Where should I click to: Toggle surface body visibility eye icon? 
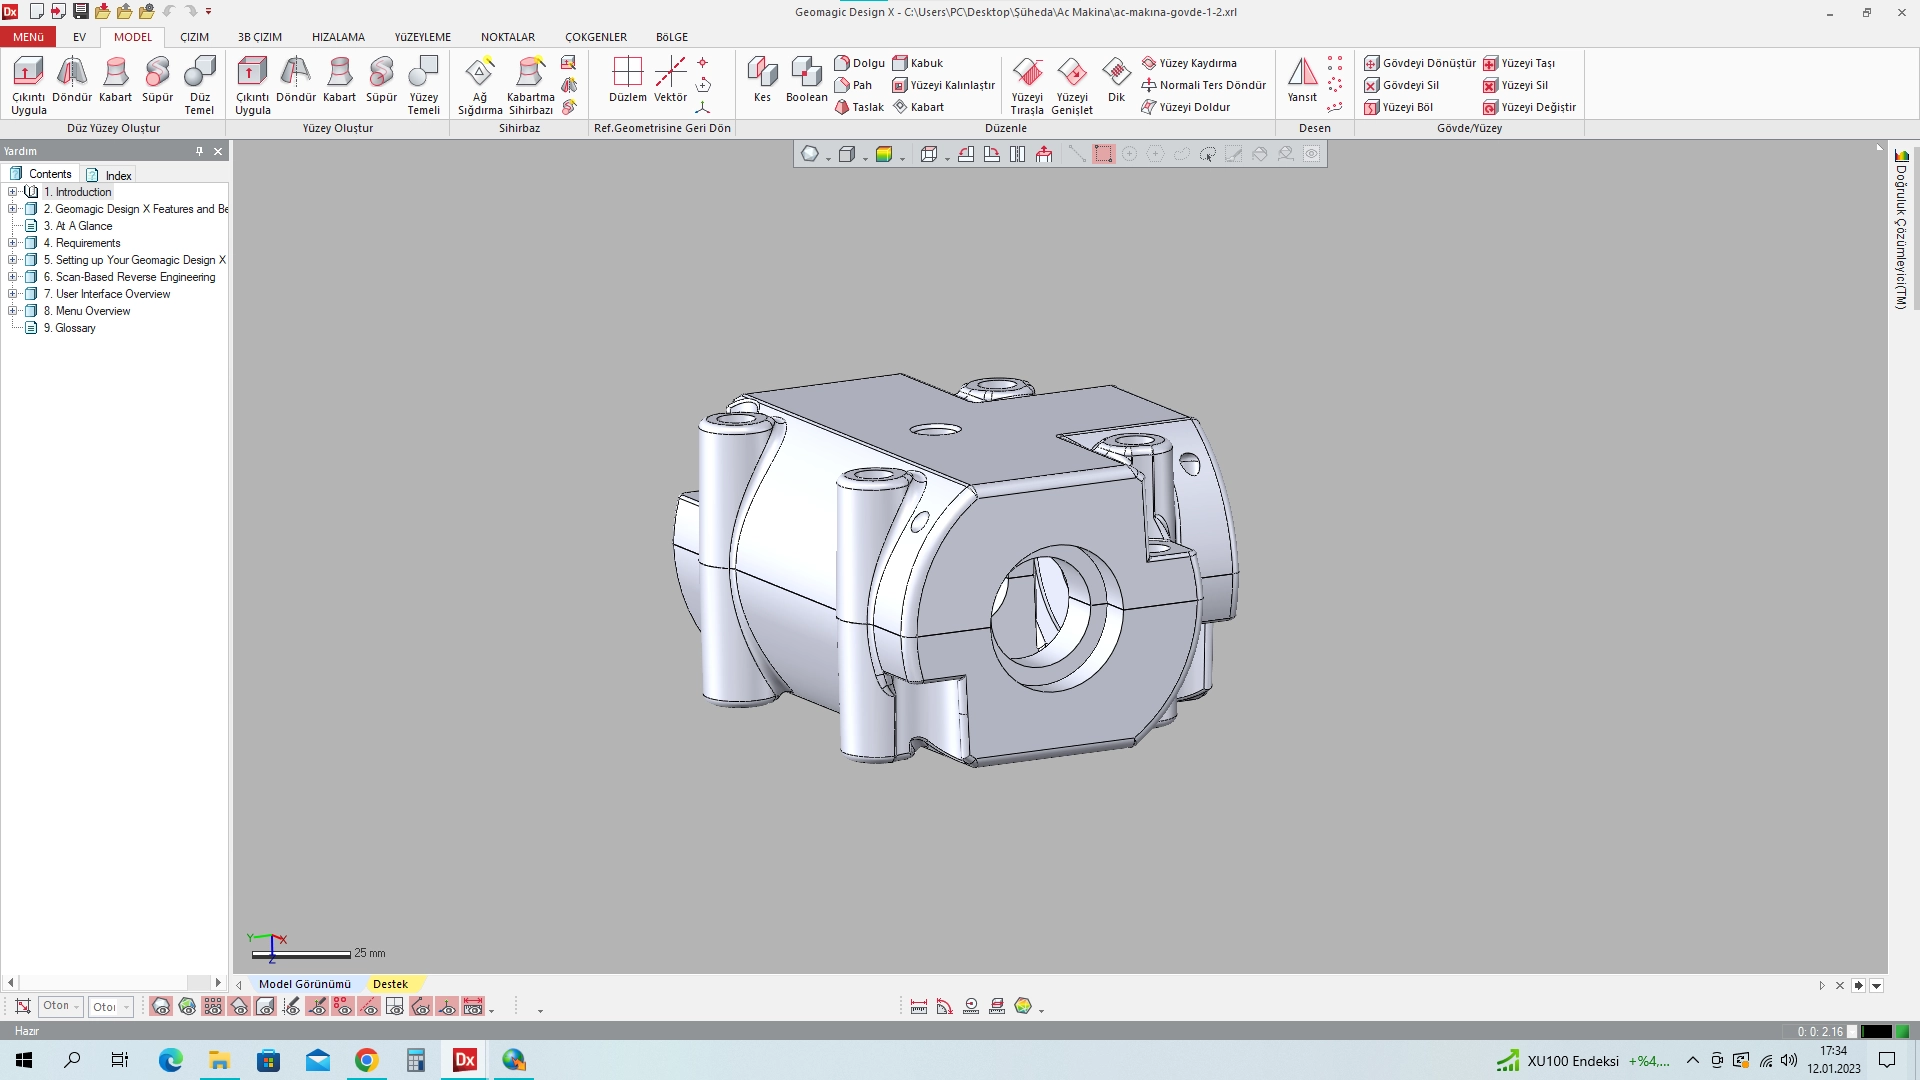point(239,1007)
